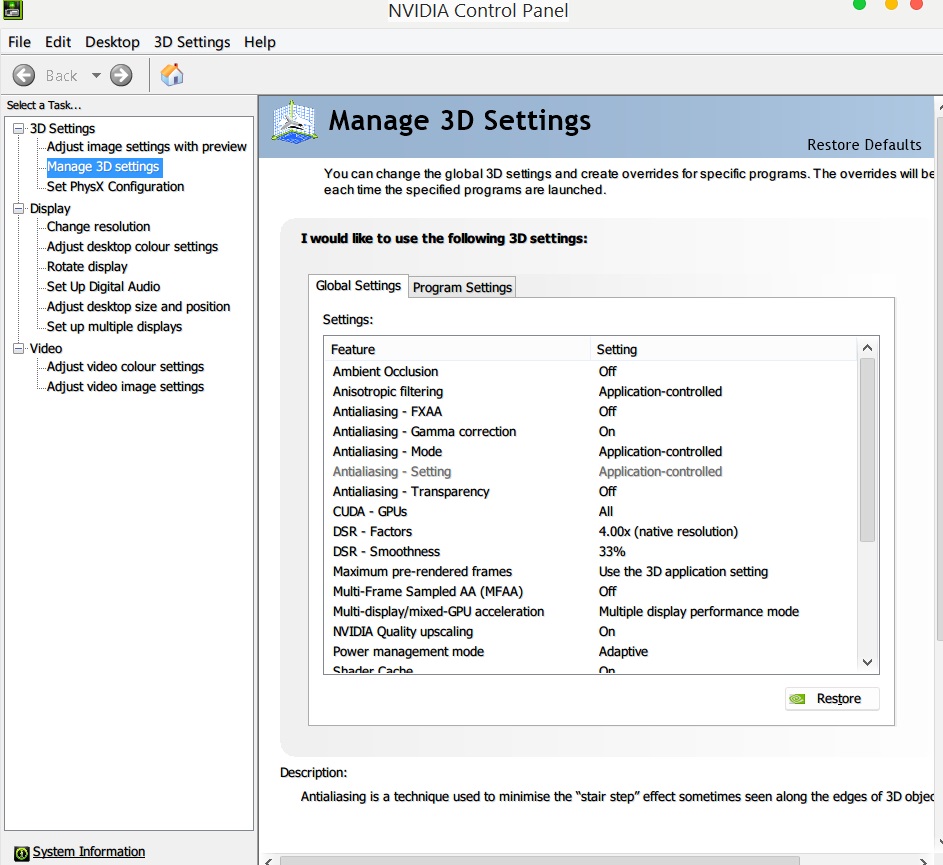Screen dimensions: 943x865
Task: Collapse the Display tree node
Action: click(19, 208)
